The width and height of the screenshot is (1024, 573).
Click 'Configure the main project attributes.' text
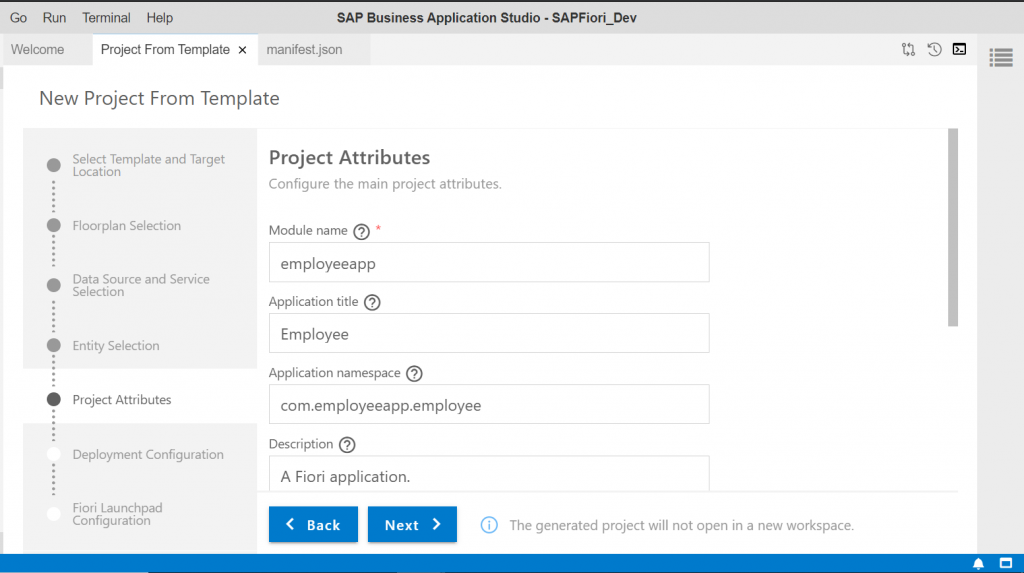pyautogui.click(x=385, y=184)
